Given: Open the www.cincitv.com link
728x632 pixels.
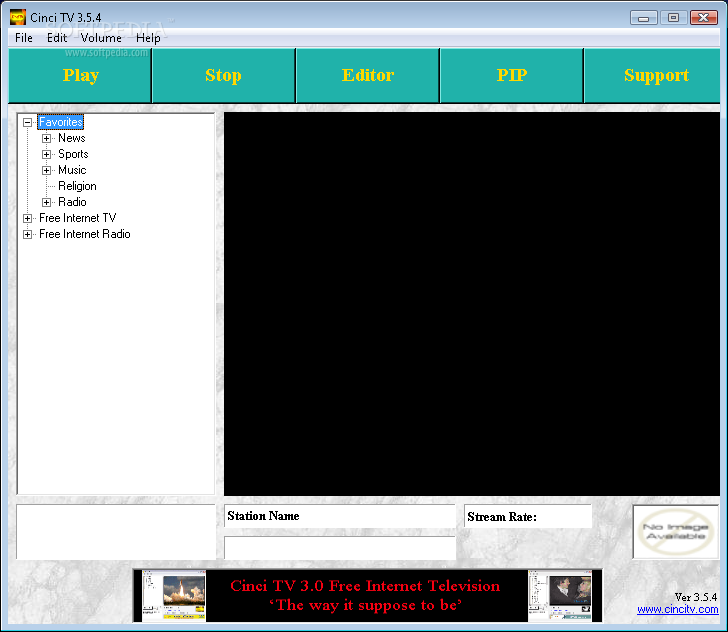Looking at the screenshot, I should [677, 609].
